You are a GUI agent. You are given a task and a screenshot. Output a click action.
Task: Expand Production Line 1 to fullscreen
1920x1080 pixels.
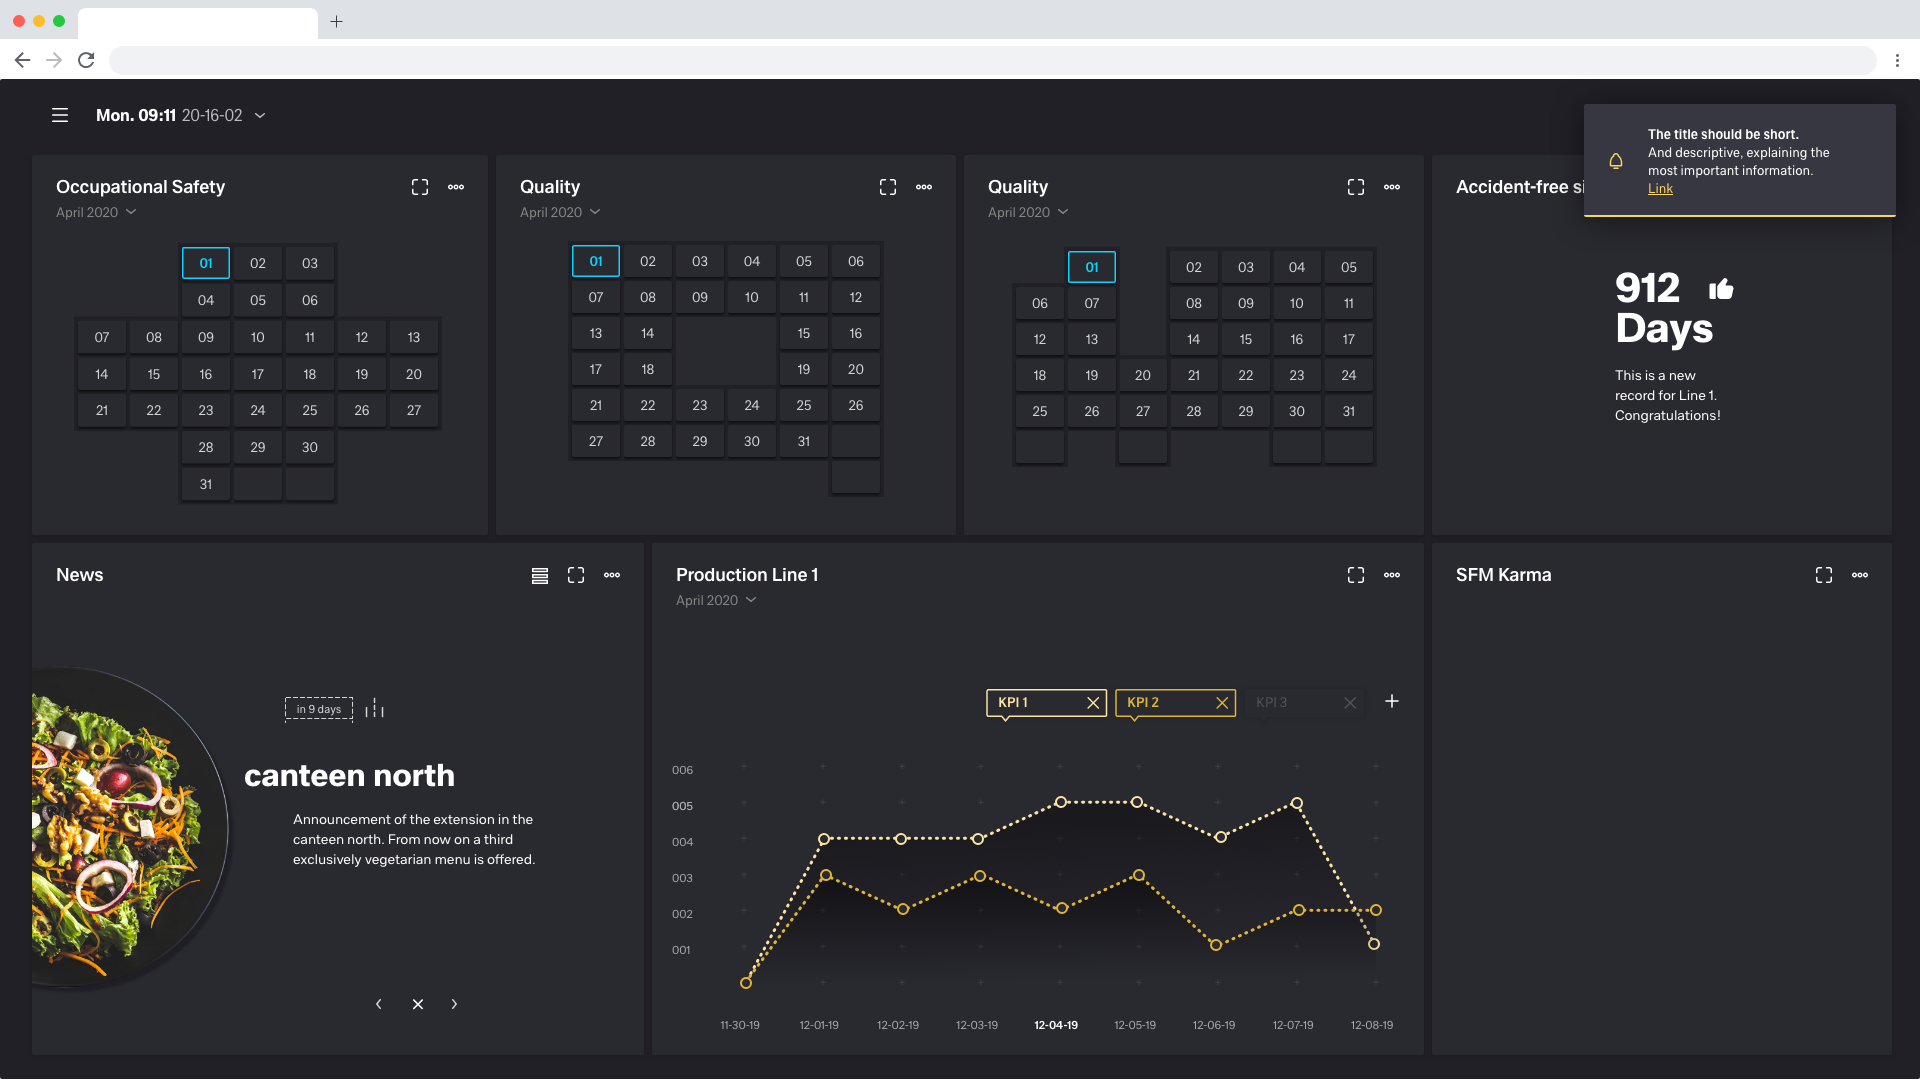(x=1356, y=575)
